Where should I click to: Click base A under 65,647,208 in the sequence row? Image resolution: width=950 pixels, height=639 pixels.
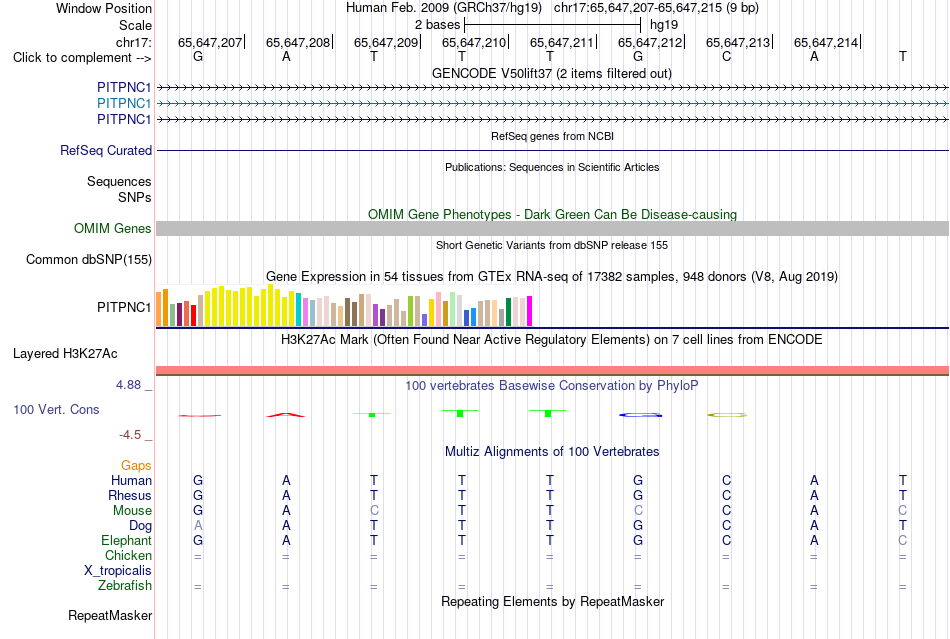(286, 56)
